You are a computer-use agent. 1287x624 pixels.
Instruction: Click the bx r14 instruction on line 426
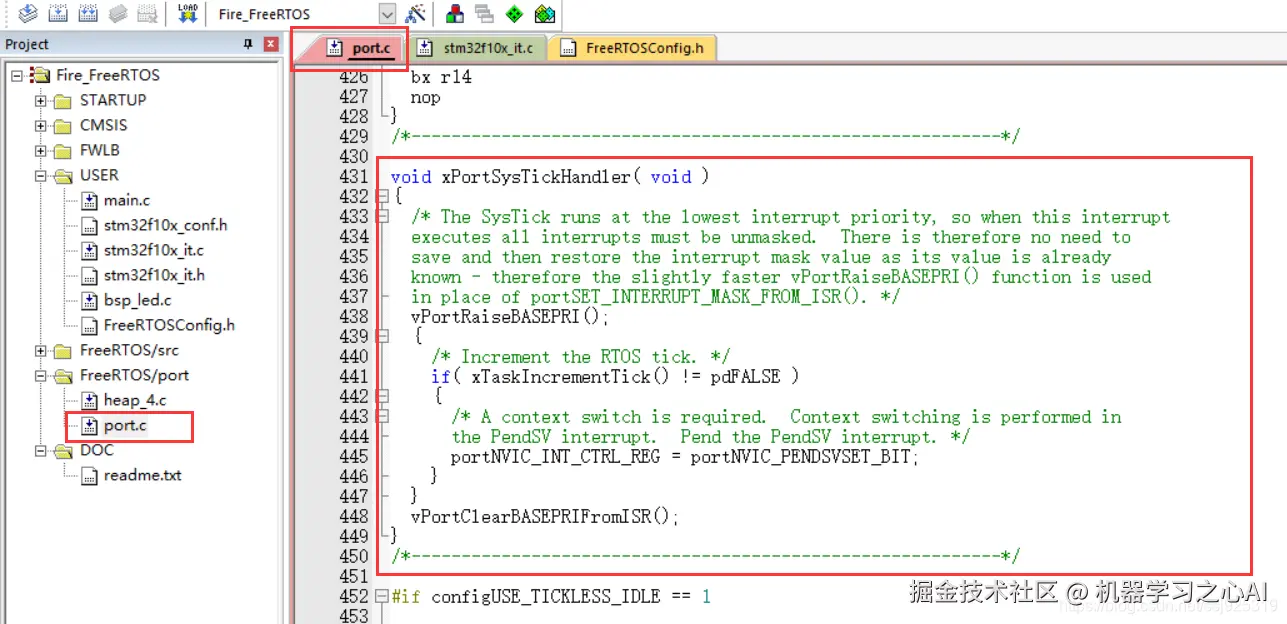(x=441, y=77)
